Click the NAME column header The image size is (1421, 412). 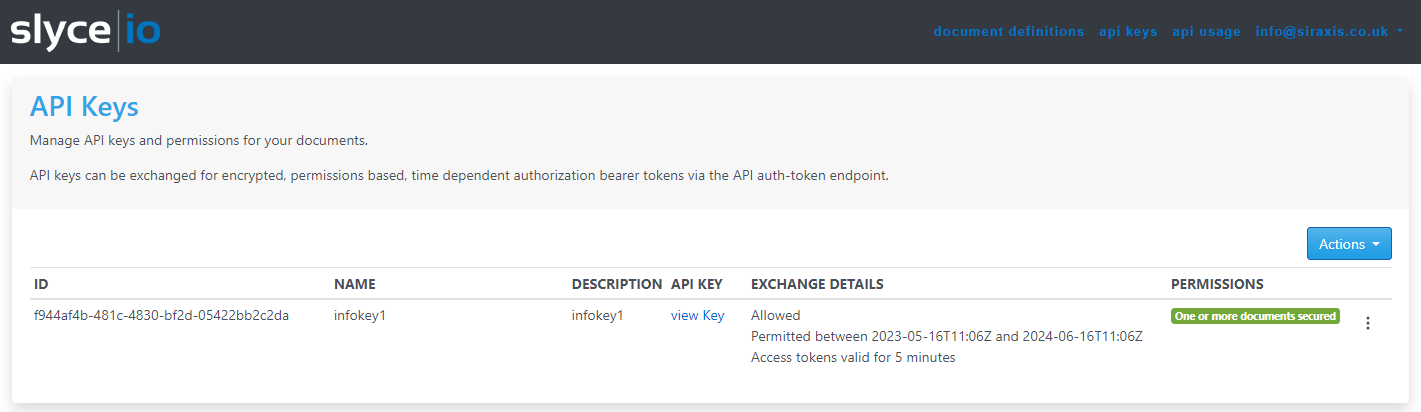click(354, 284)
